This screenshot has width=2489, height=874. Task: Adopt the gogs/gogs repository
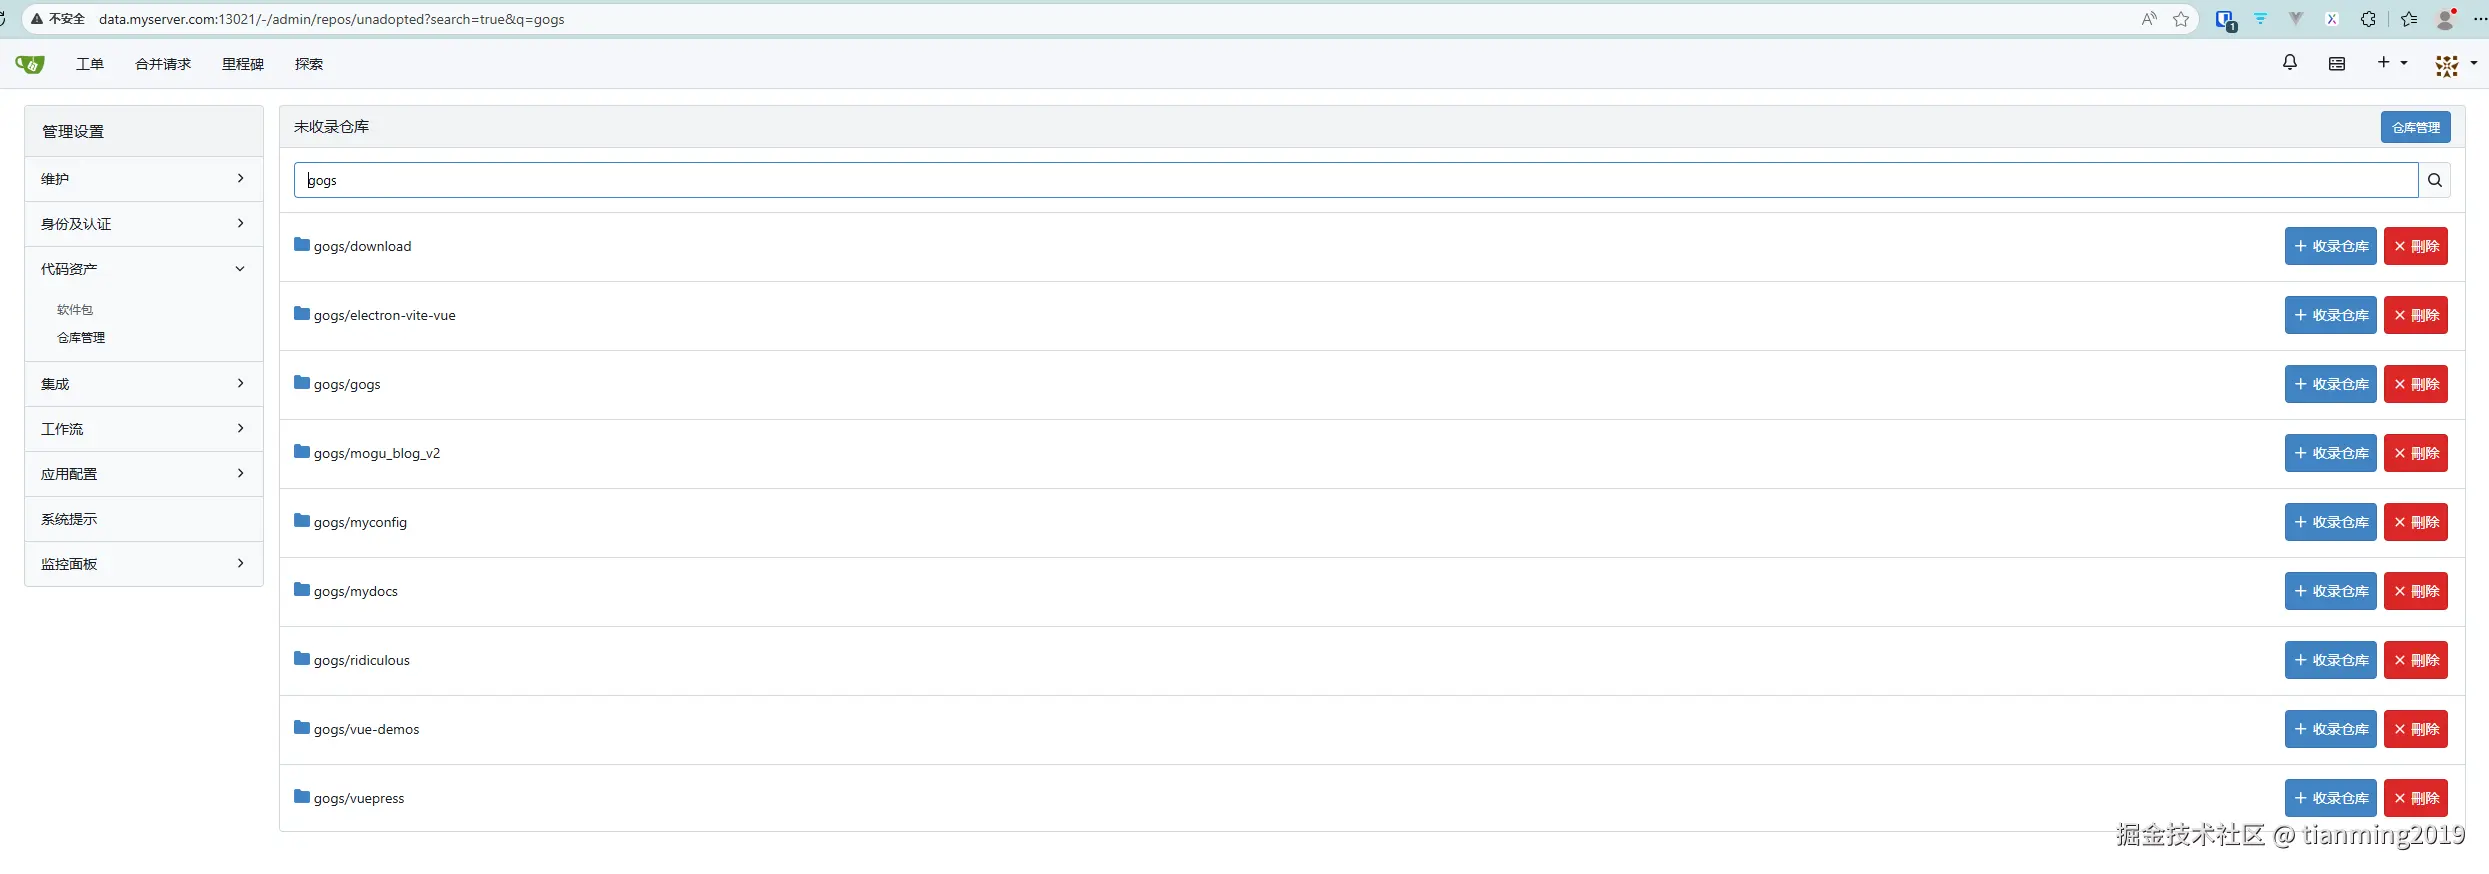click(x=2330, y=384)
